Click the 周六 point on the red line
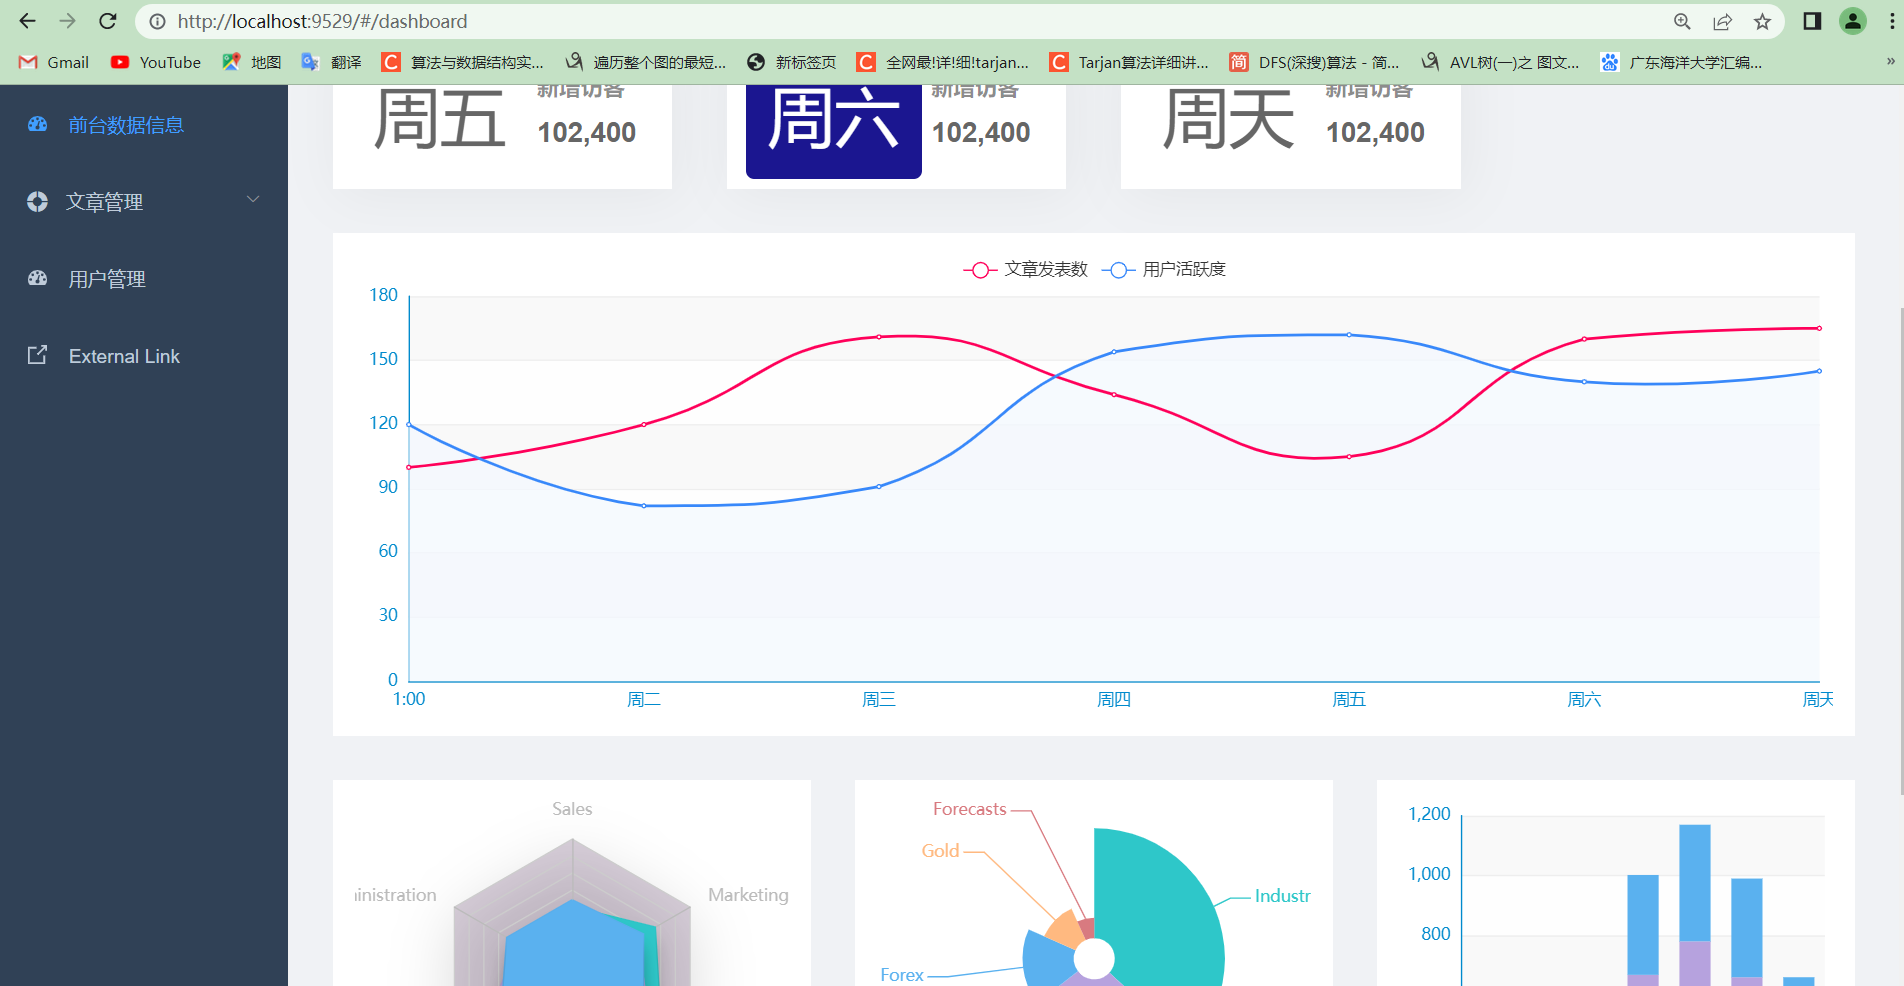Screen dimensions: 1904x986 (1584, 339)
